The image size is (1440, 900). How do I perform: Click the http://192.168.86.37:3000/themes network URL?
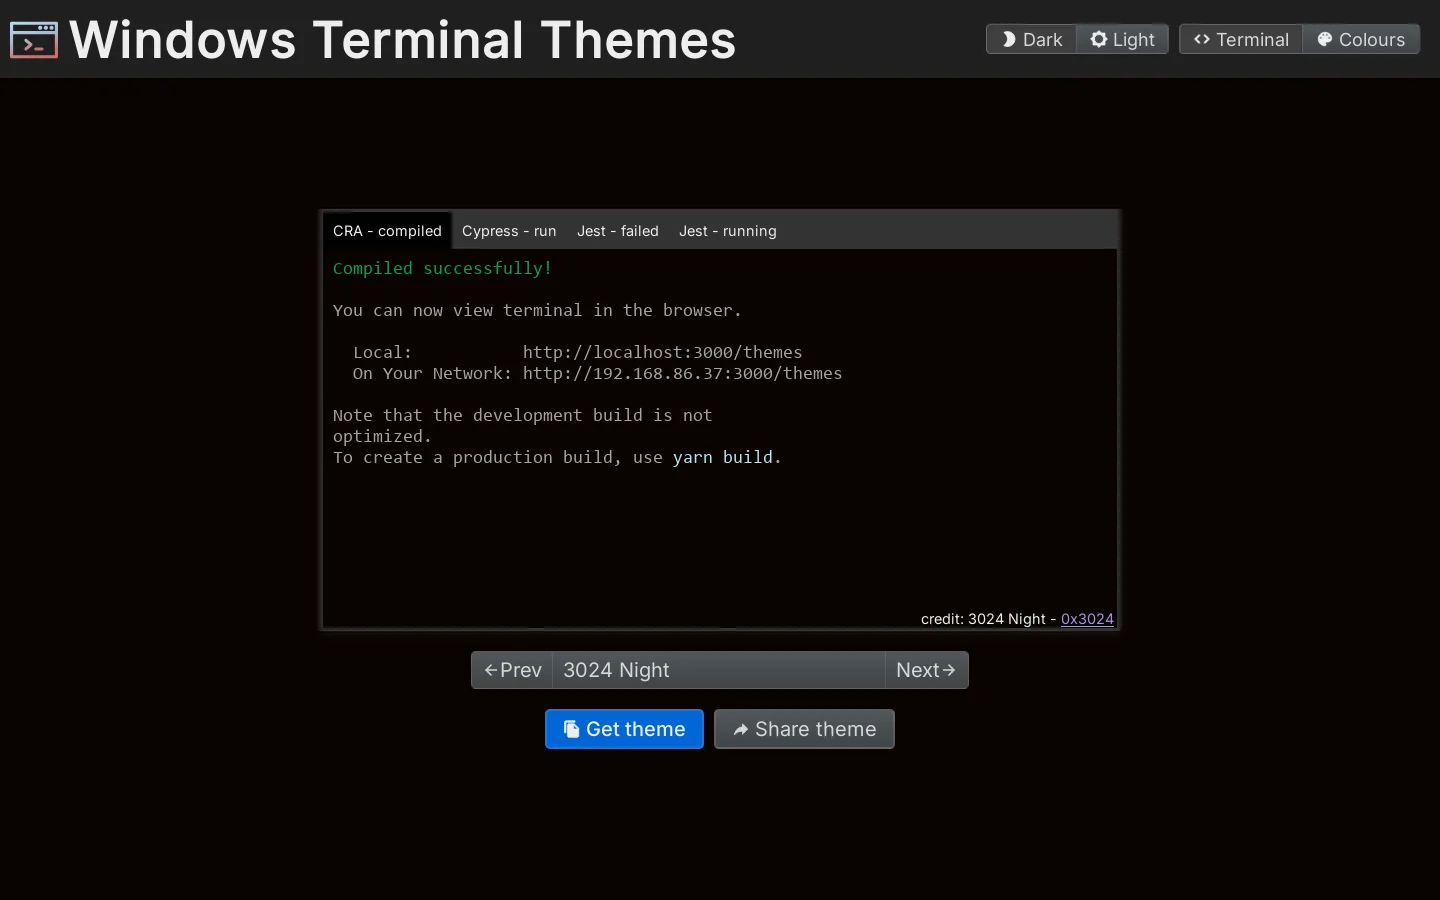tap(682, 373)
